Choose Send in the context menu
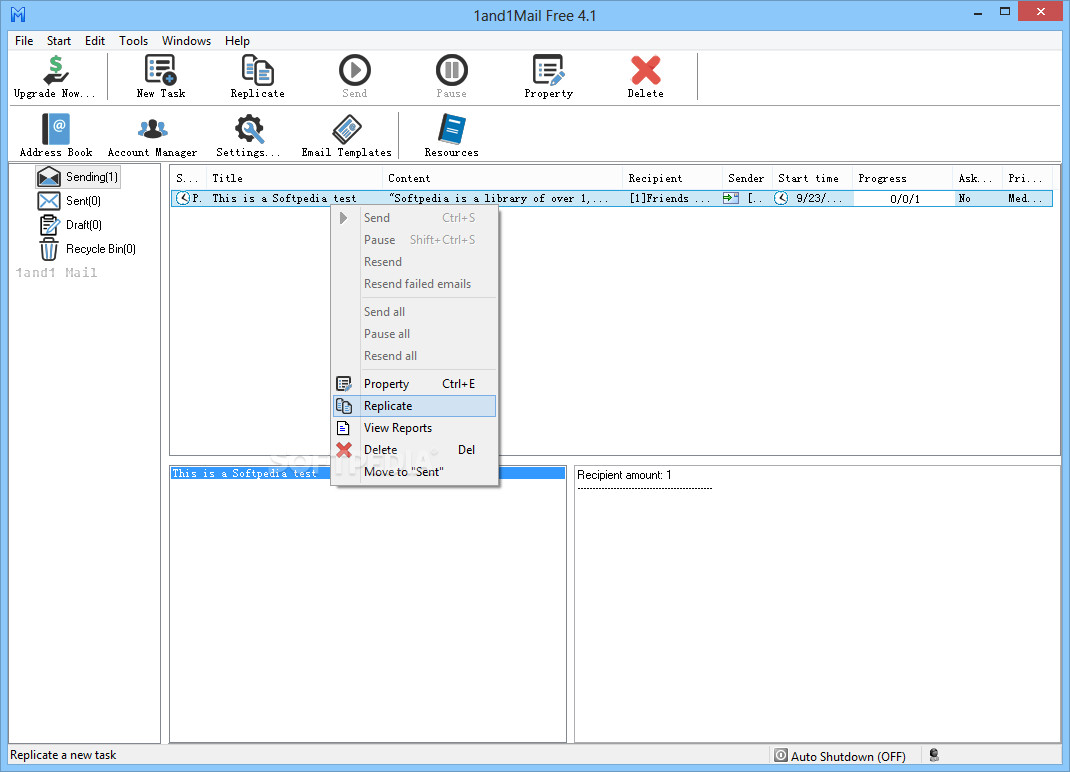The image size is (1070, 772). (x=414, y=218)
